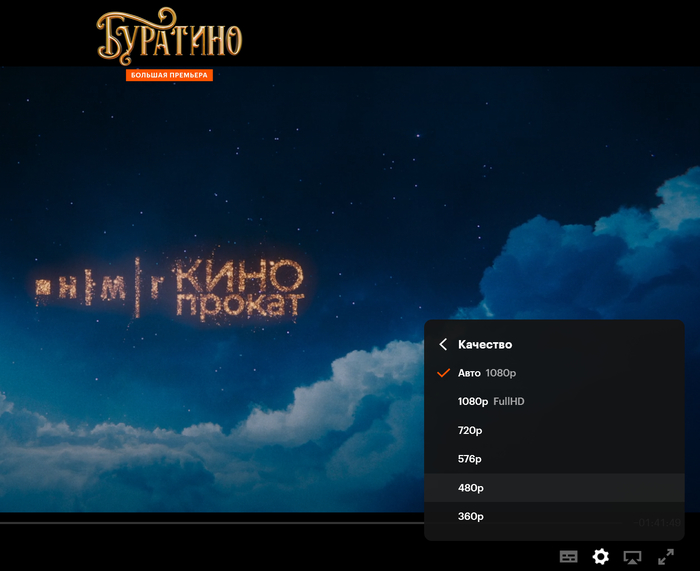This screenshot has width=700, height=571.
Task: Set playback quality to 576p
Action: click(x=554, y=459)
